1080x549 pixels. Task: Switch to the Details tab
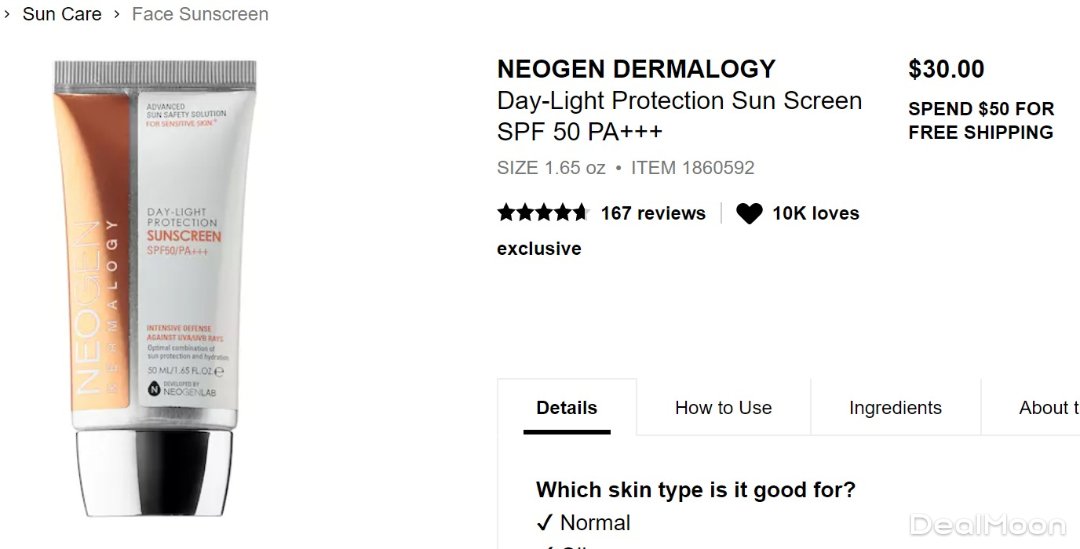[566, 408]
